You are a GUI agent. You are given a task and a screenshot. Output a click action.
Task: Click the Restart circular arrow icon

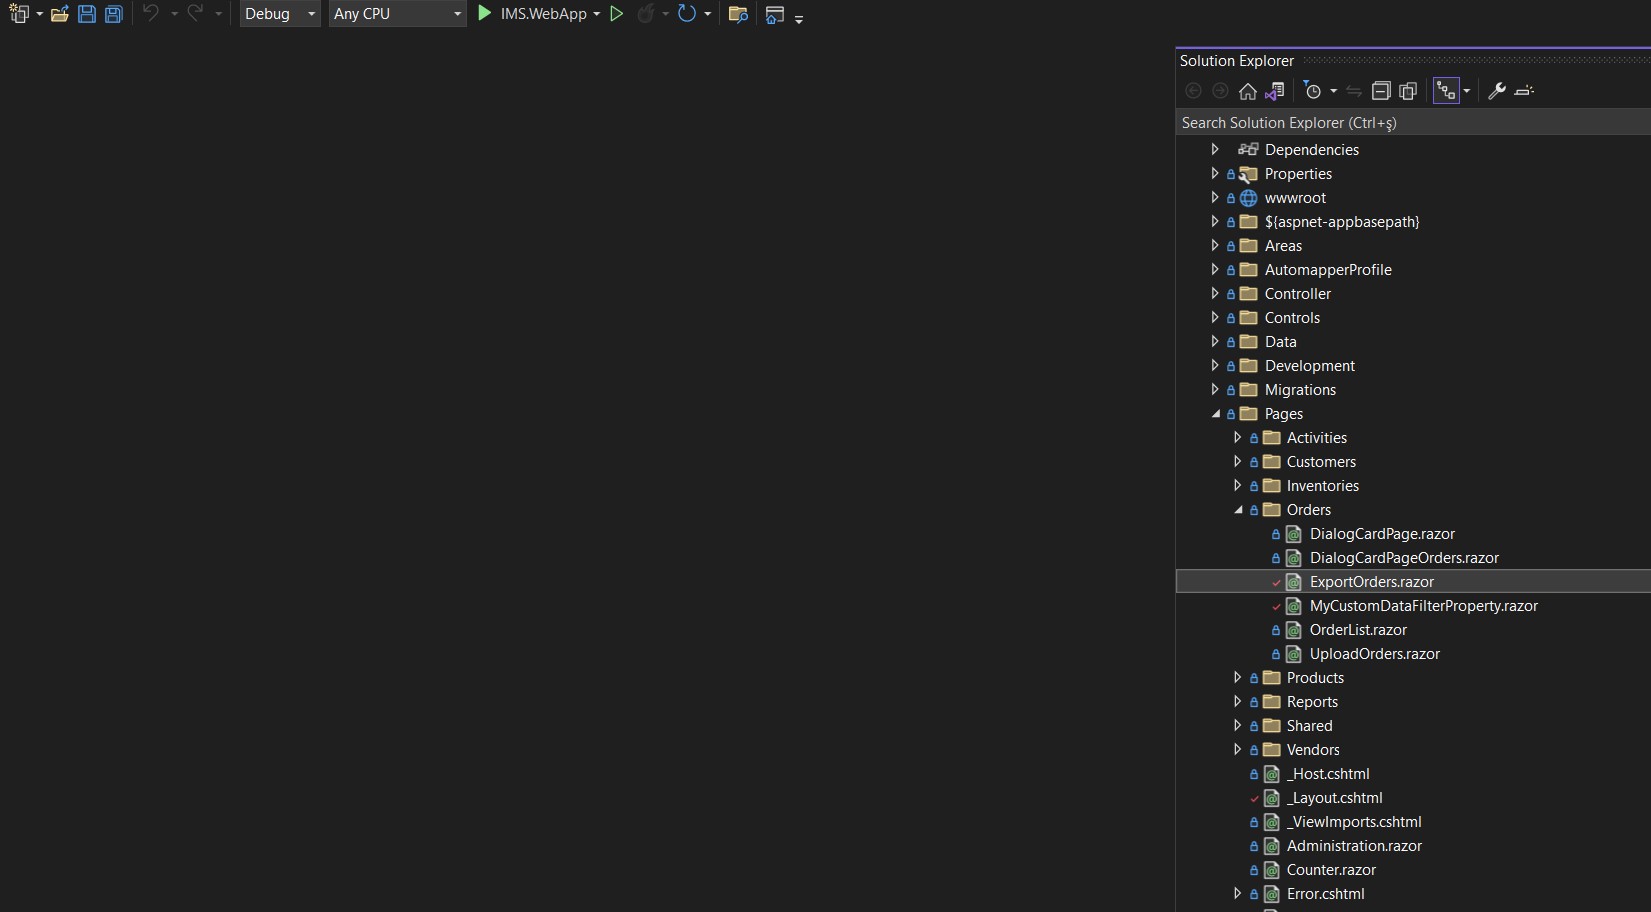(687, 13)
